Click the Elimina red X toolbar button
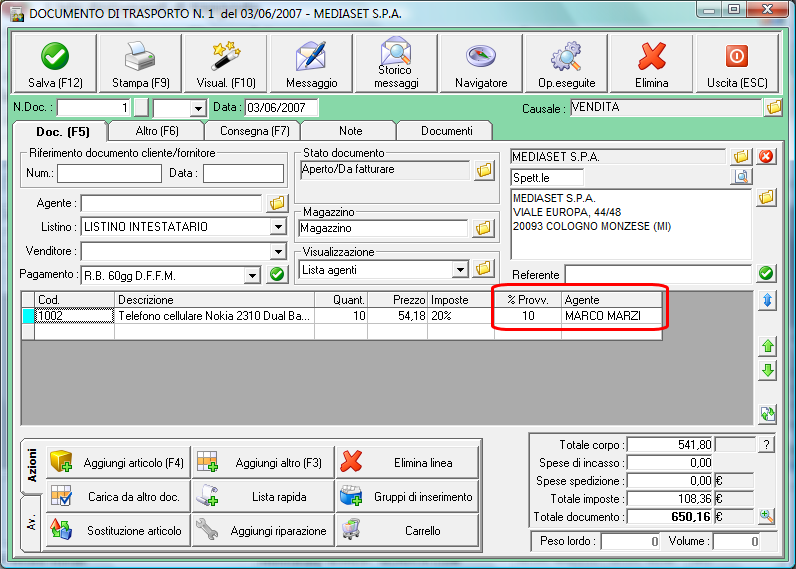The width and height of the screenshot is (796, 569). pyautogui.click(x=652, y=64)
